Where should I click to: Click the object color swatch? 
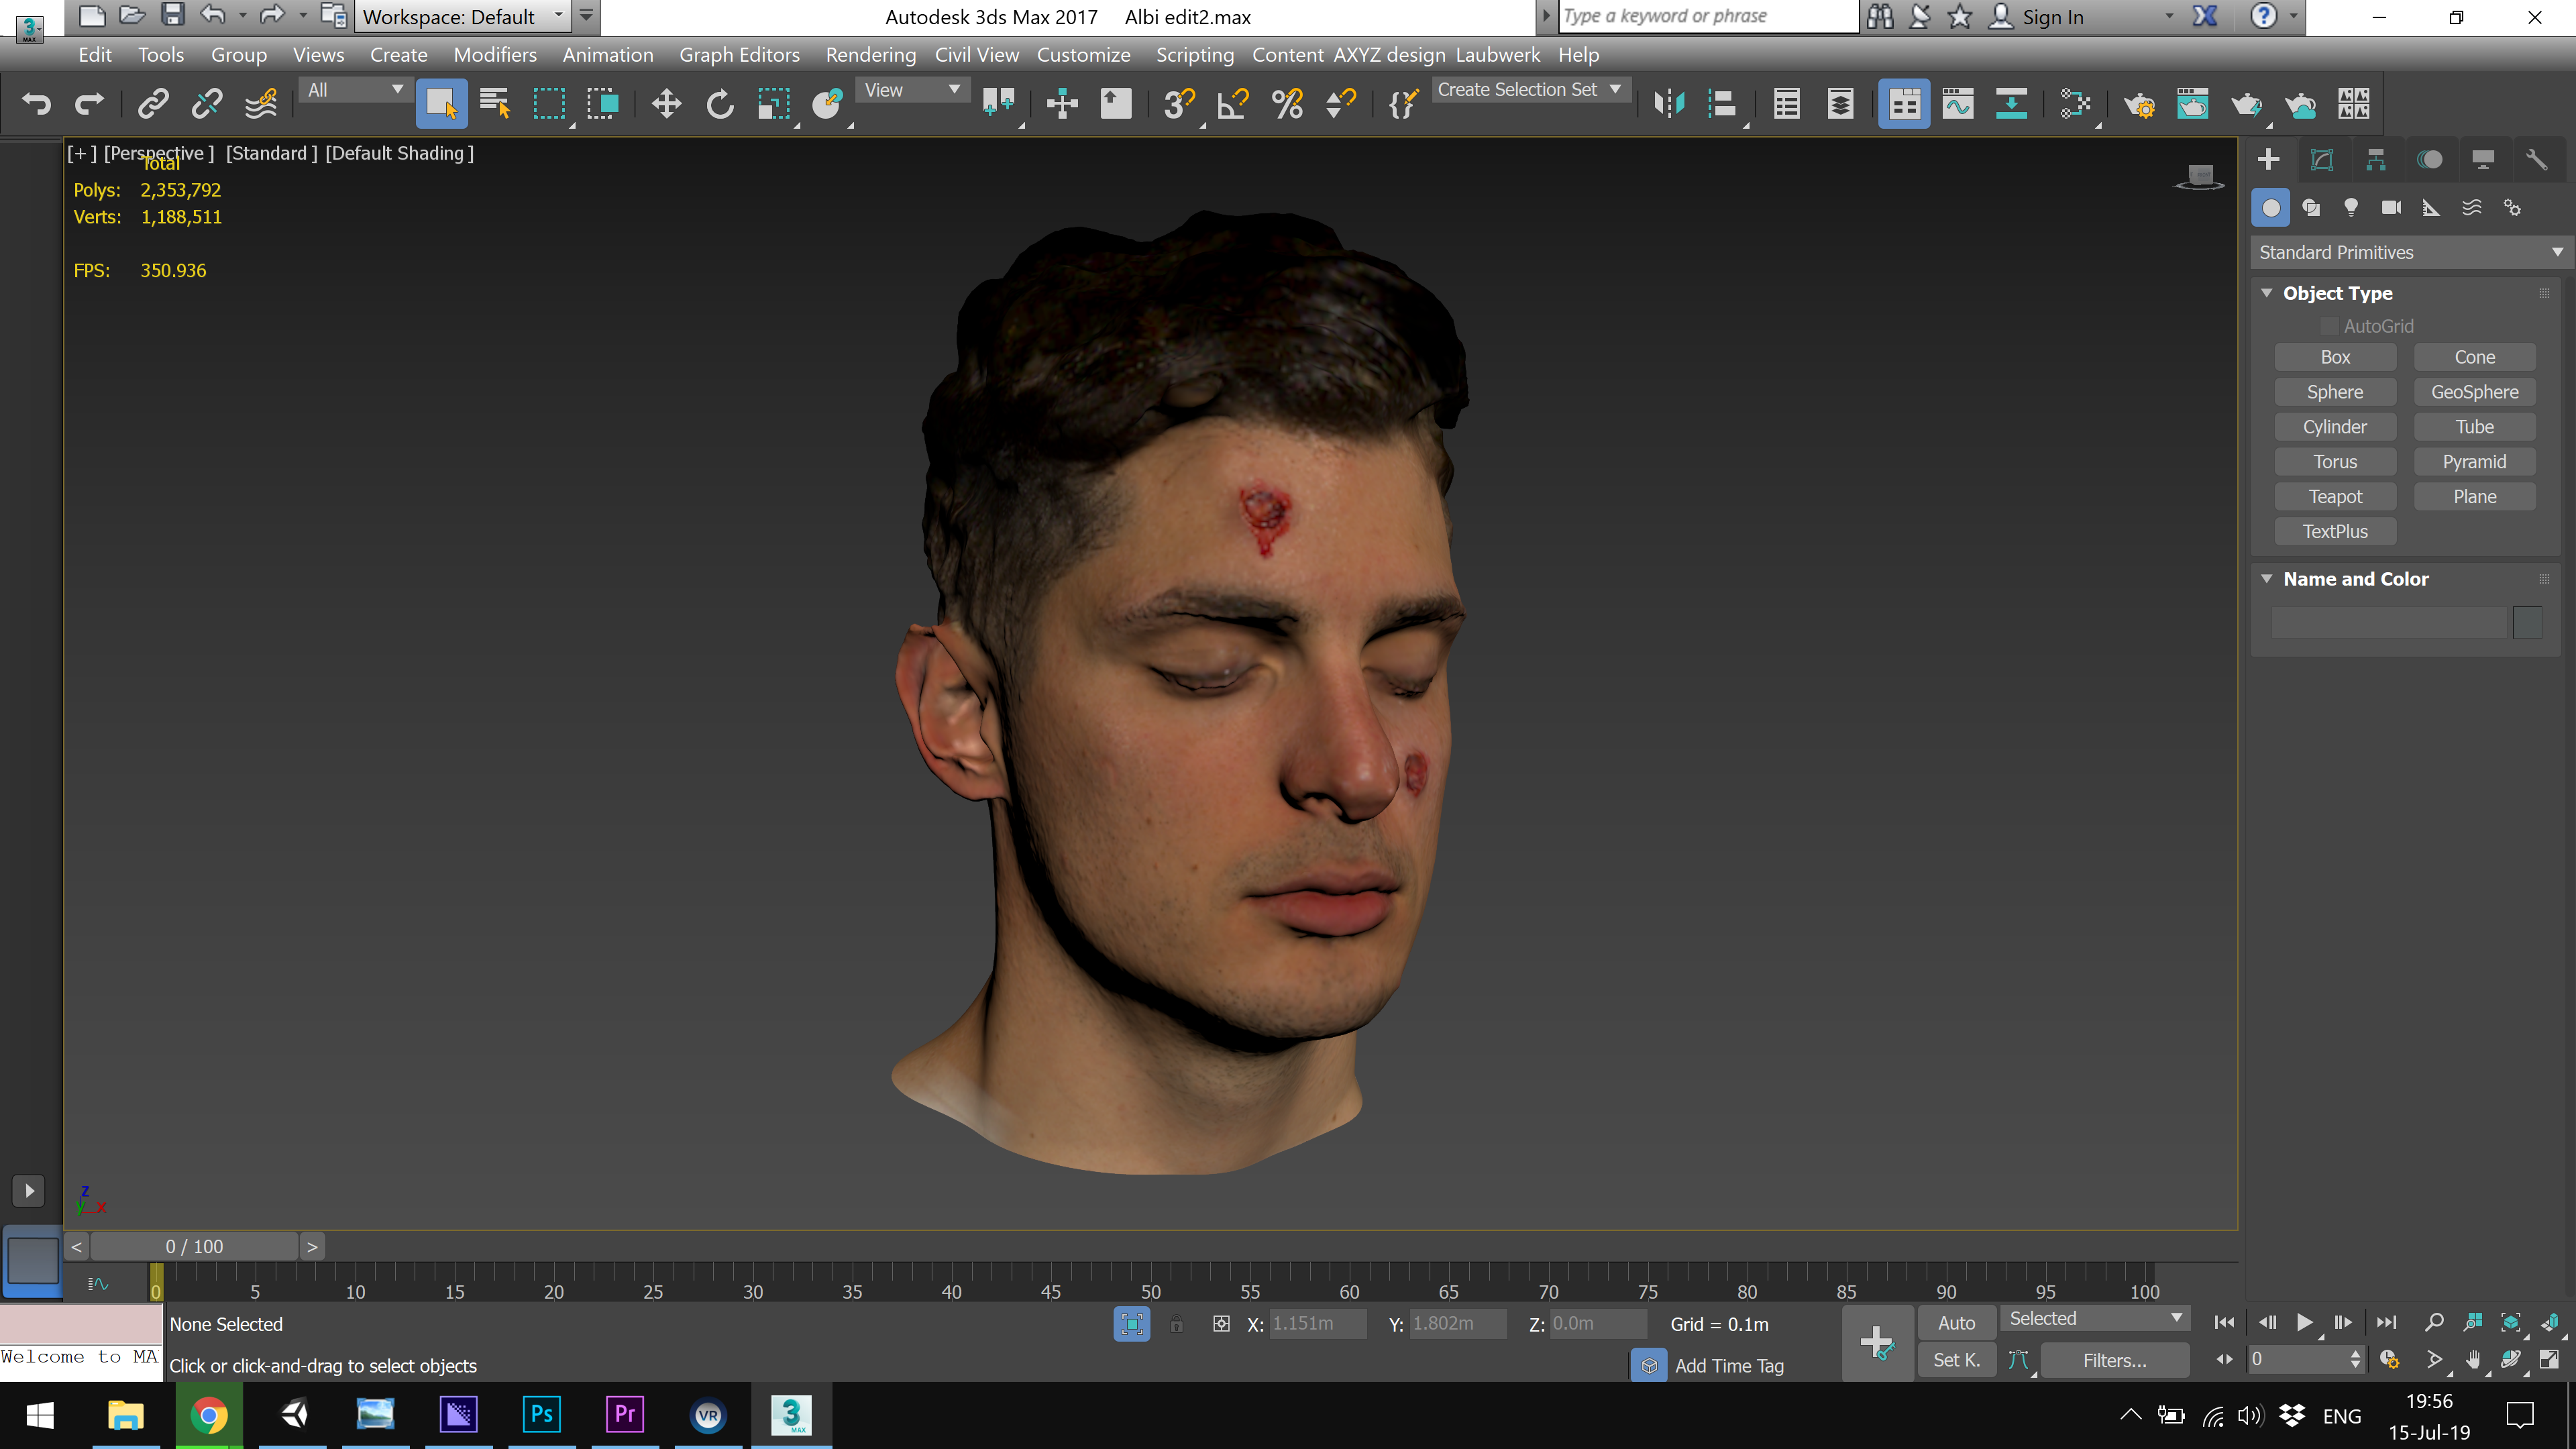click(x=2527, y=623)
